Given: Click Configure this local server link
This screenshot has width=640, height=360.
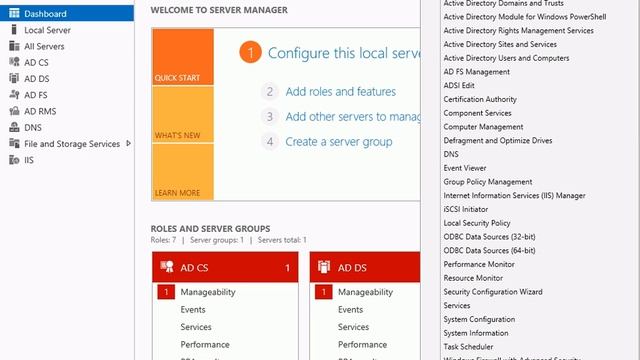Looking at the screenshot, I should [344, 53].
